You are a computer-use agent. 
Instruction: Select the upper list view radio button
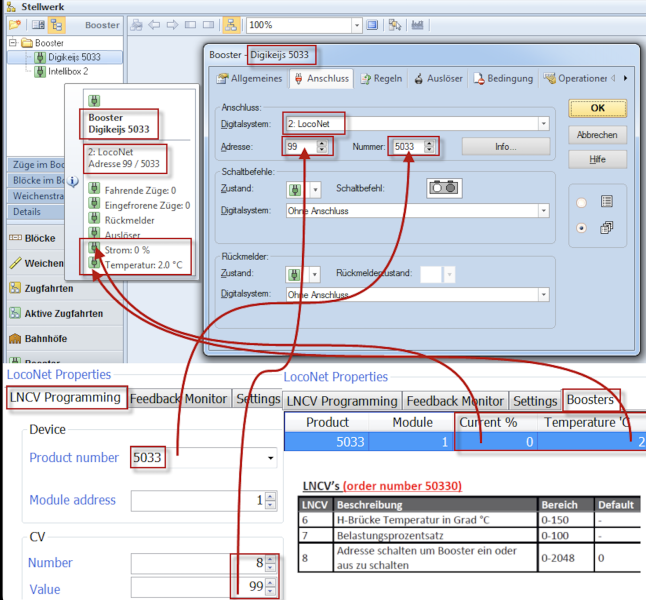click(581, 202)
